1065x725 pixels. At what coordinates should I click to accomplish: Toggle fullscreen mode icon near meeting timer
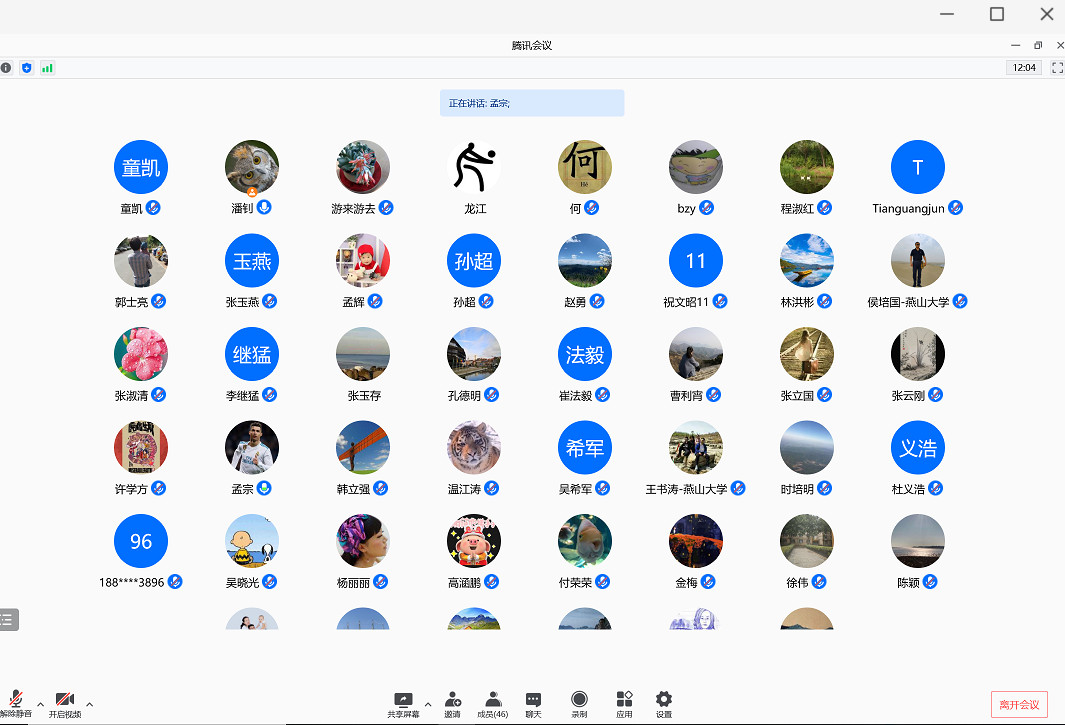[x=1057, y=68]
